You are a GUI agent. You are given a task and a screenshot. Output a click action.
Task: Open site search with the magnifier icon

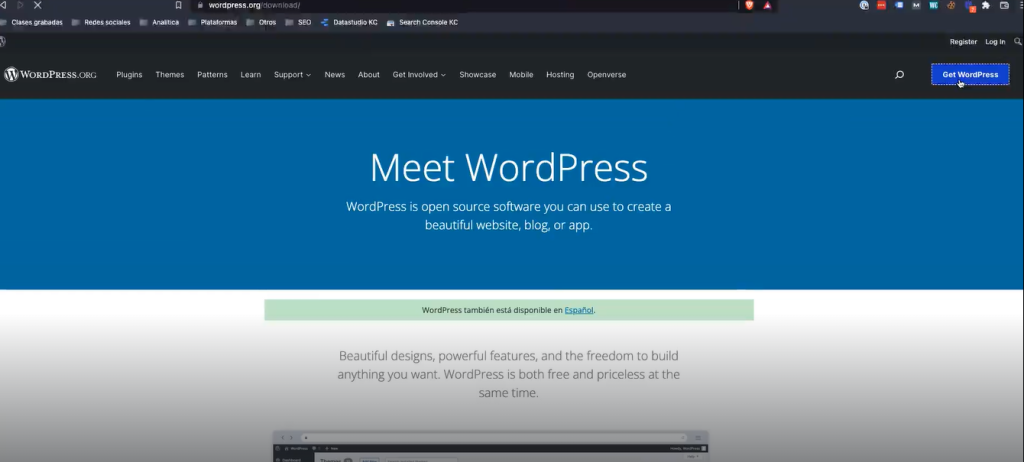pos(899,75)
